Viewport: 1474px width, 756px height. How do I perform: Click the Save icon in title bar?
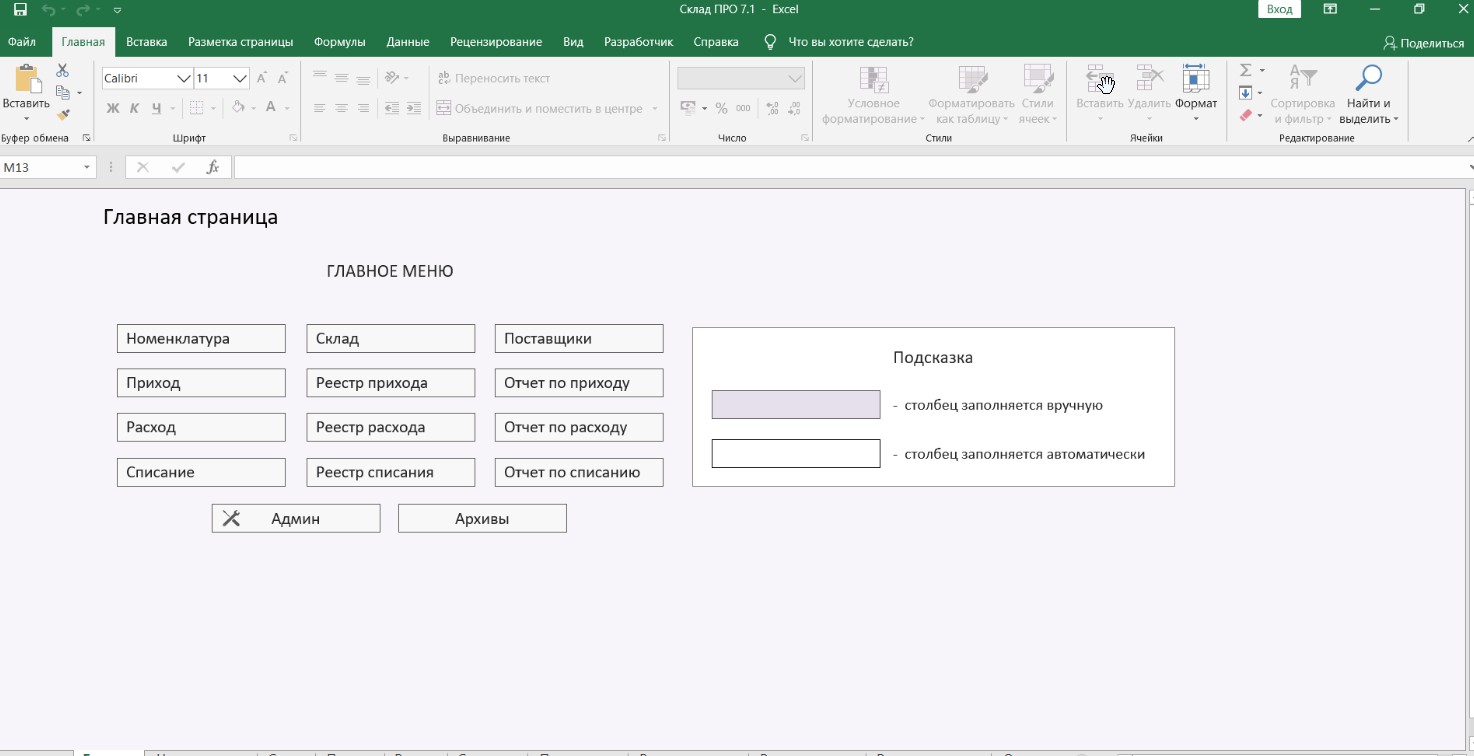point(20,10)
